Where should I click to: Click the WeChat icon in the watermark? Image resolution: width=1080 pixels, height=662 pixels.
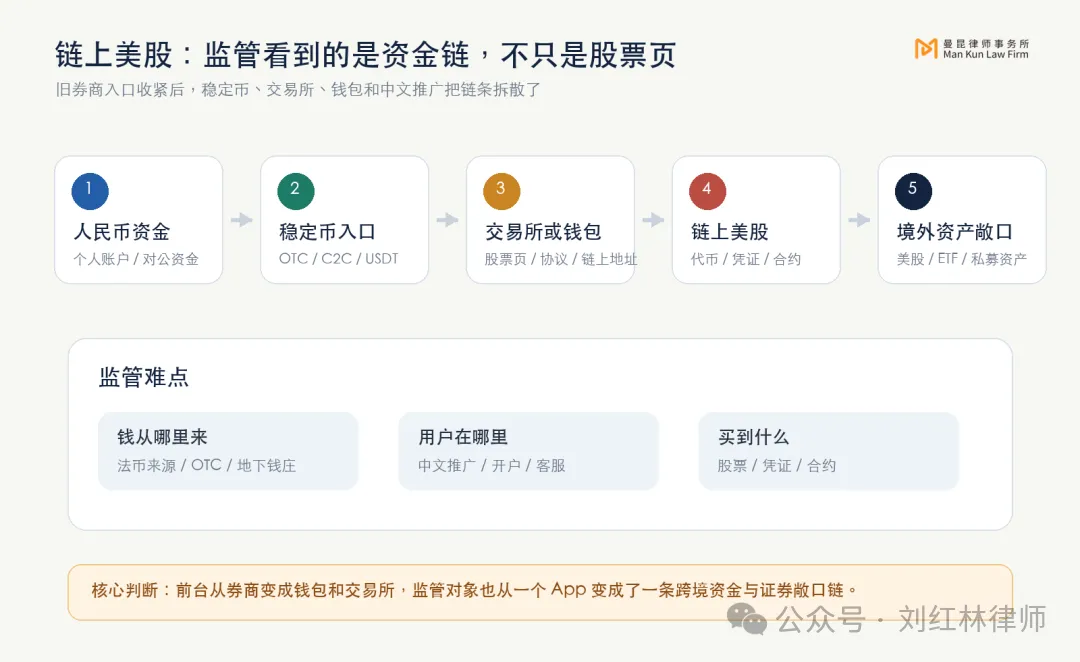click(747, 618)
